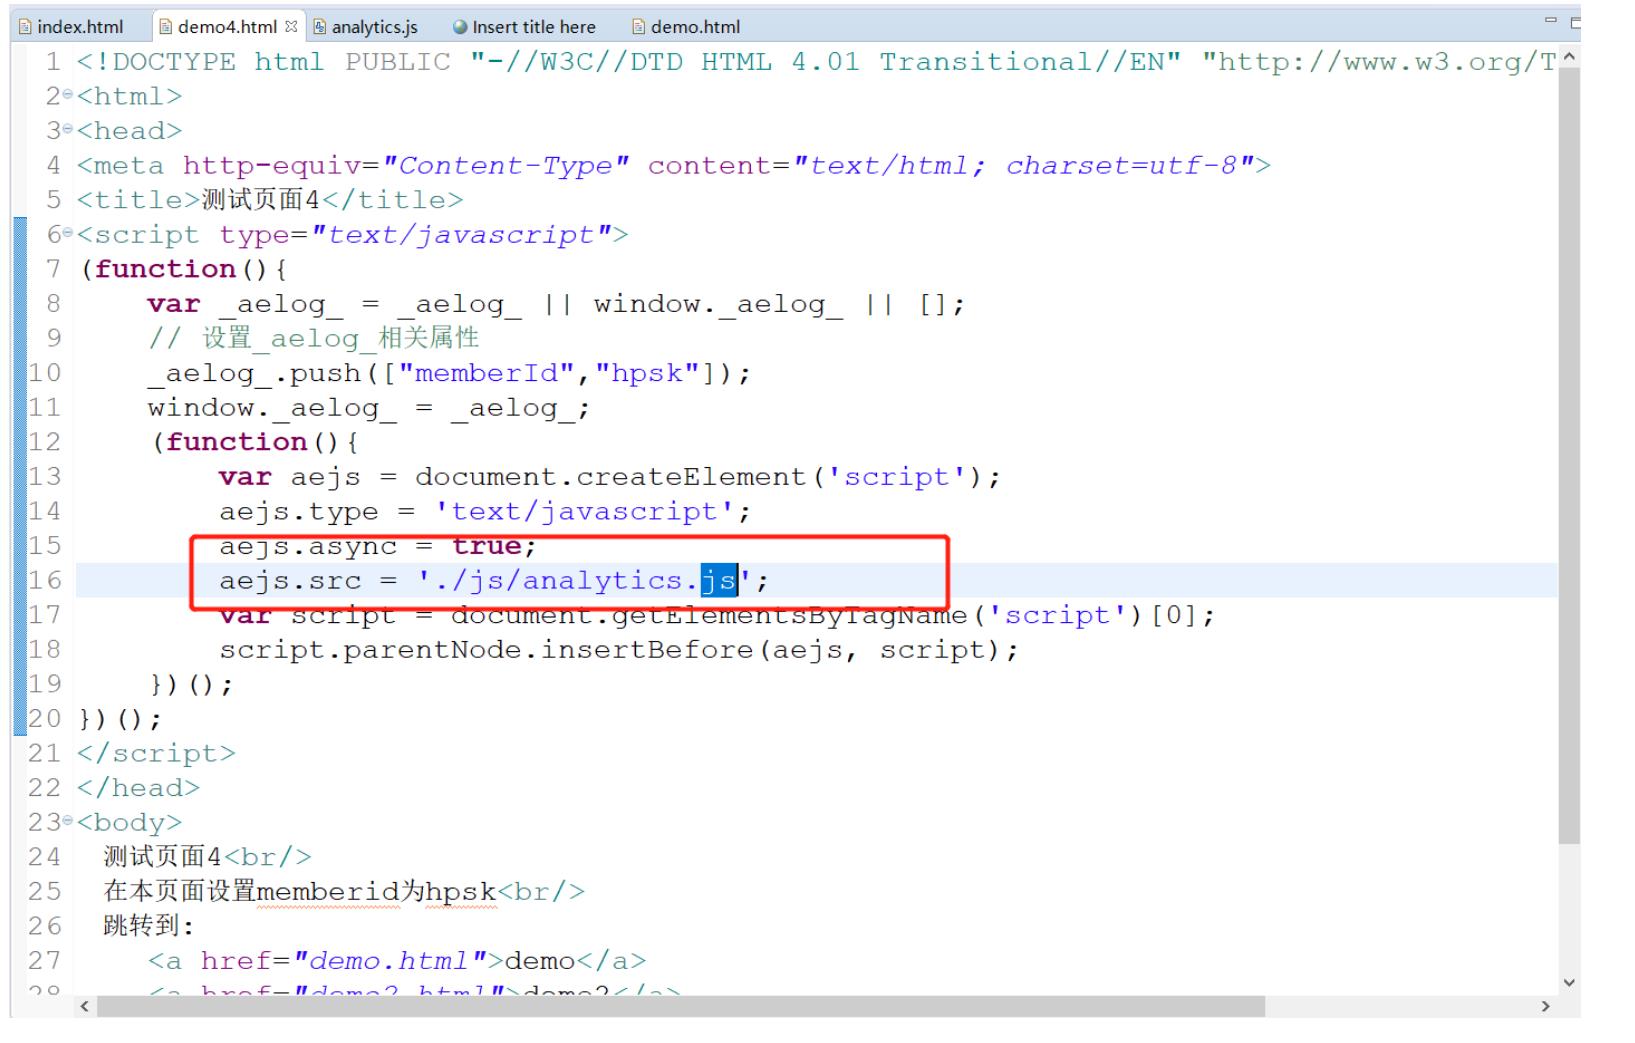Click the demo.html tab file icon
Viewport: 1635px width, 1043px height.
point(639,27)
